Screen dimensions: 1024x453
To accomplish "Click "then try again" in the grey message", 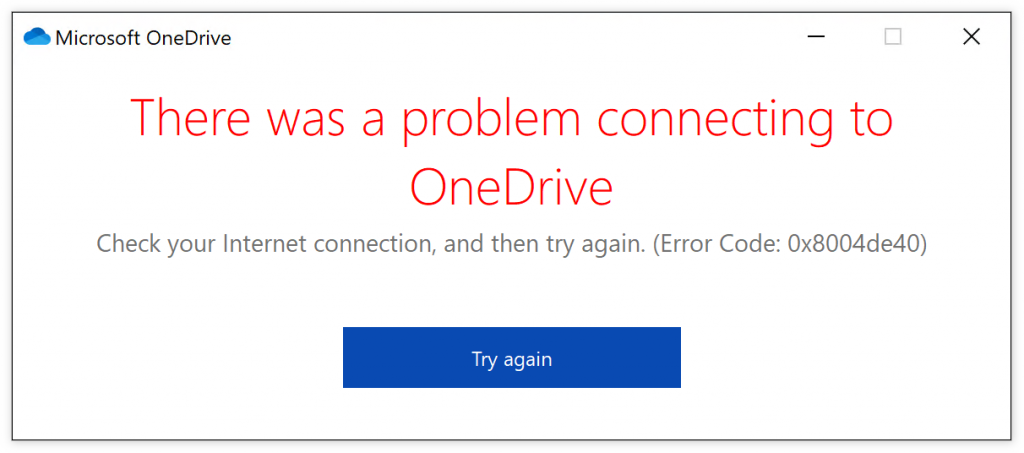I will tap(578, 244).
